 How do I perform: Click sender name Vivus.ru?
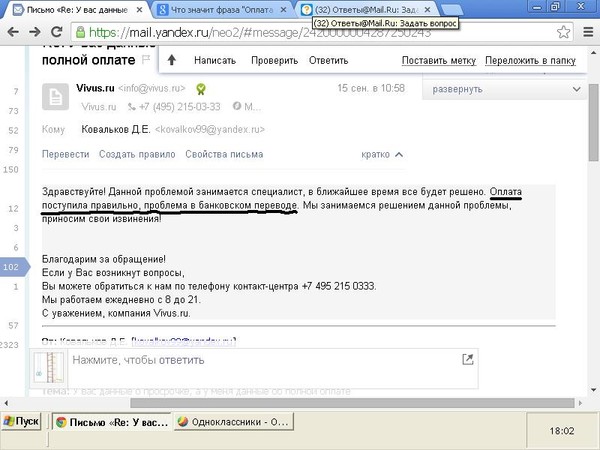click(95, 88)
